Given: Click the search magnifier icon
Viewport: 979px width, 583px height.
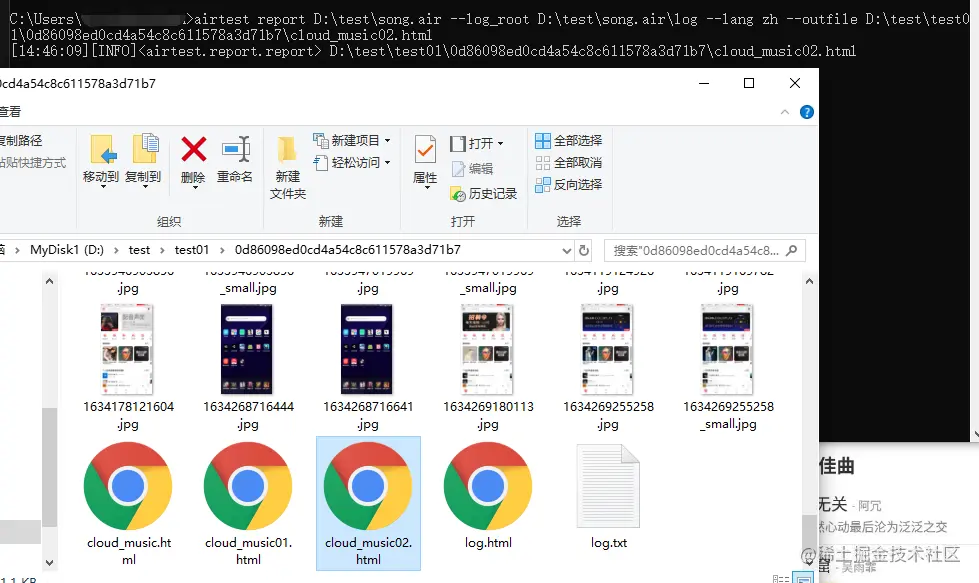Looking at the screenshot, I should click(x=792, y=251).
